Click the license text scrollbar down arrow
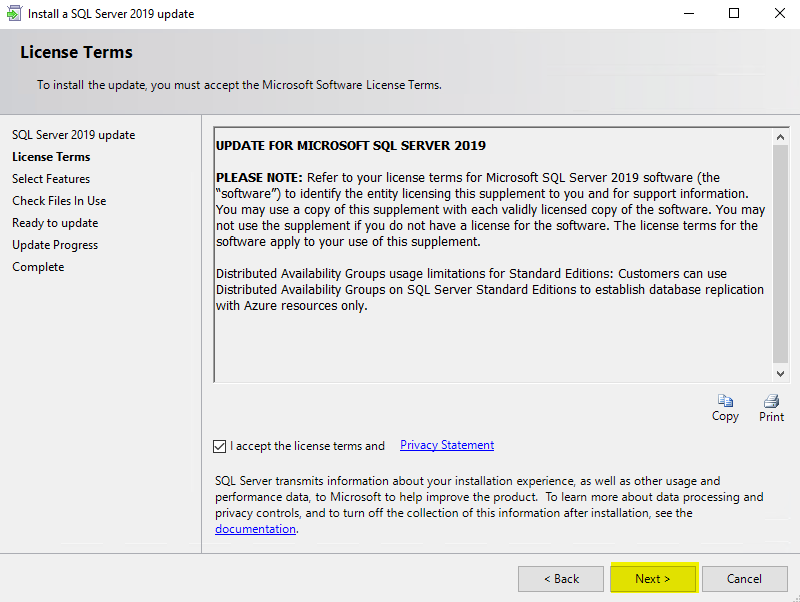The image size is (800, 602). pos(780,373)
